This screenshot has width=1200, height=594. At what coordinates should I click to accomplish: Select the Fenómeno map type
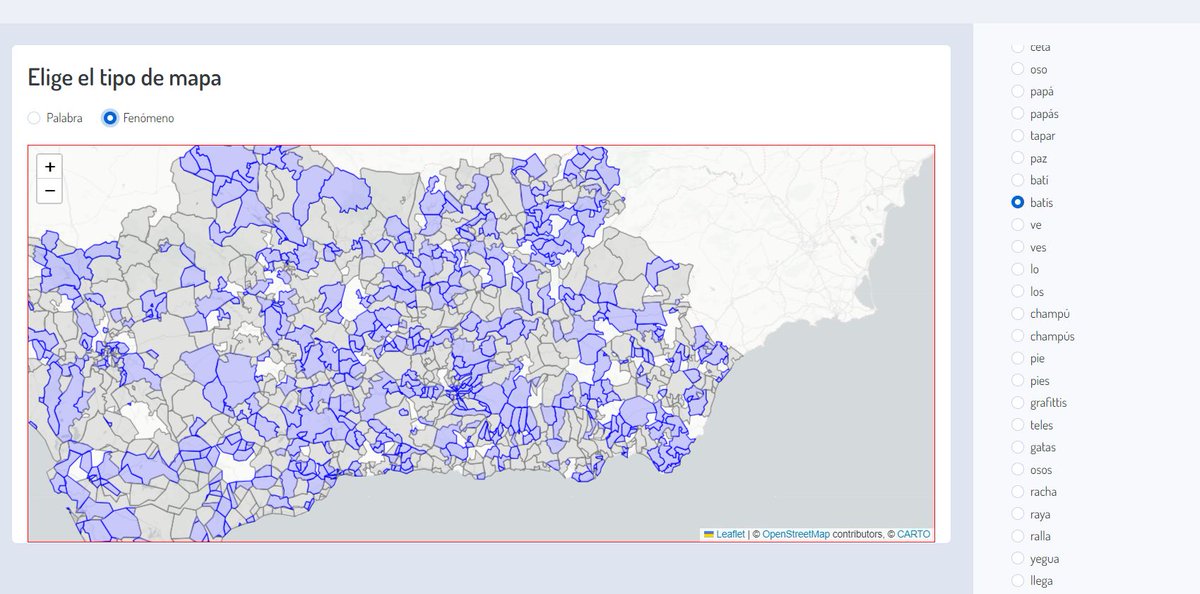tap(109, 117)
